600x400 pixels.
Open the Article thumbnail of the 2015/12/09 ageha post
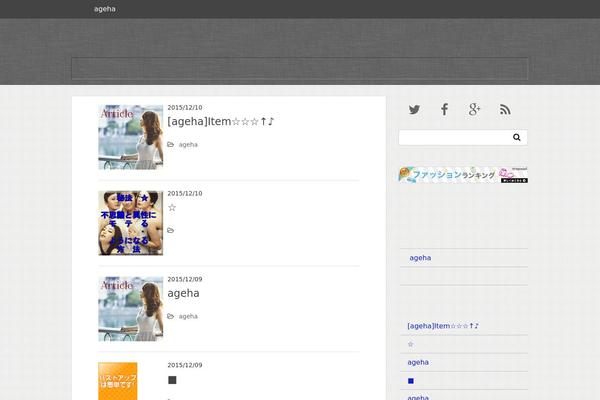point(130,309)
